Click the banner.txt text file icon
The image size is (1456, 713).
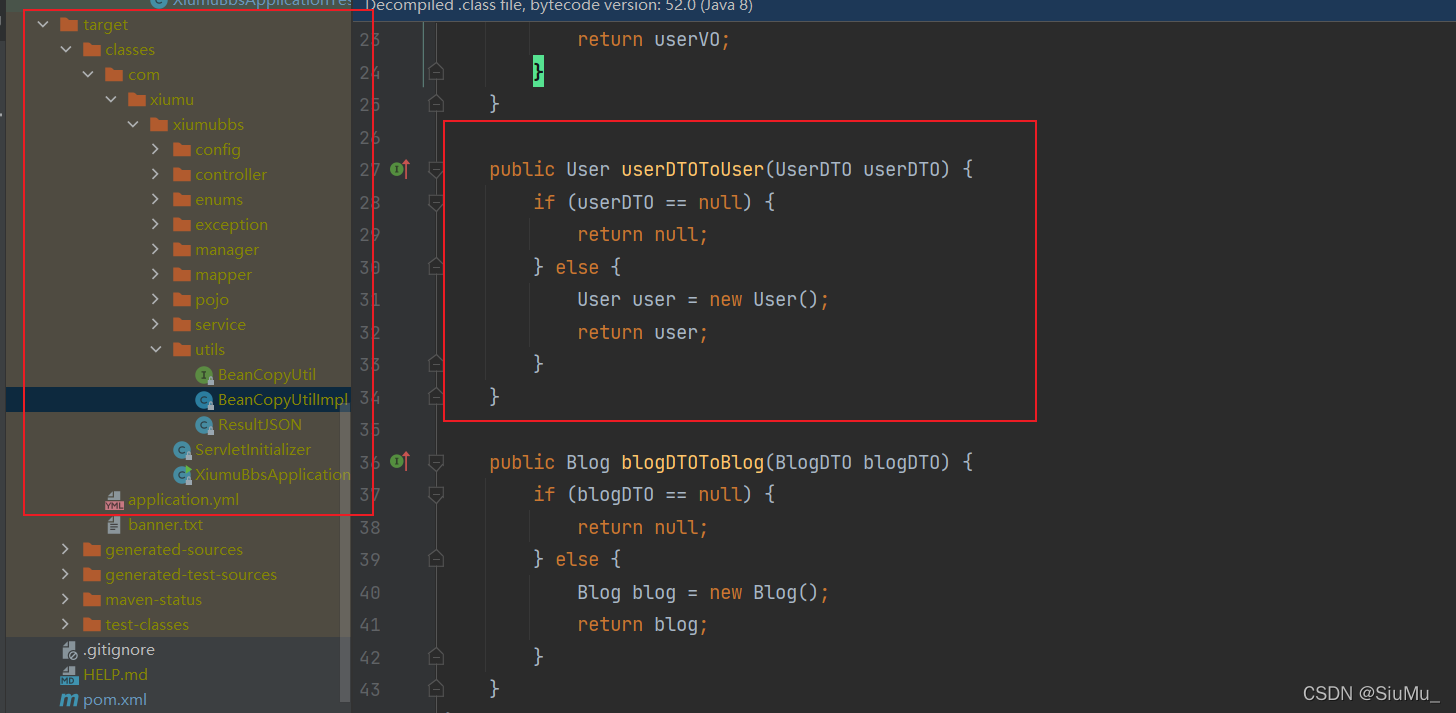[115, 525]
